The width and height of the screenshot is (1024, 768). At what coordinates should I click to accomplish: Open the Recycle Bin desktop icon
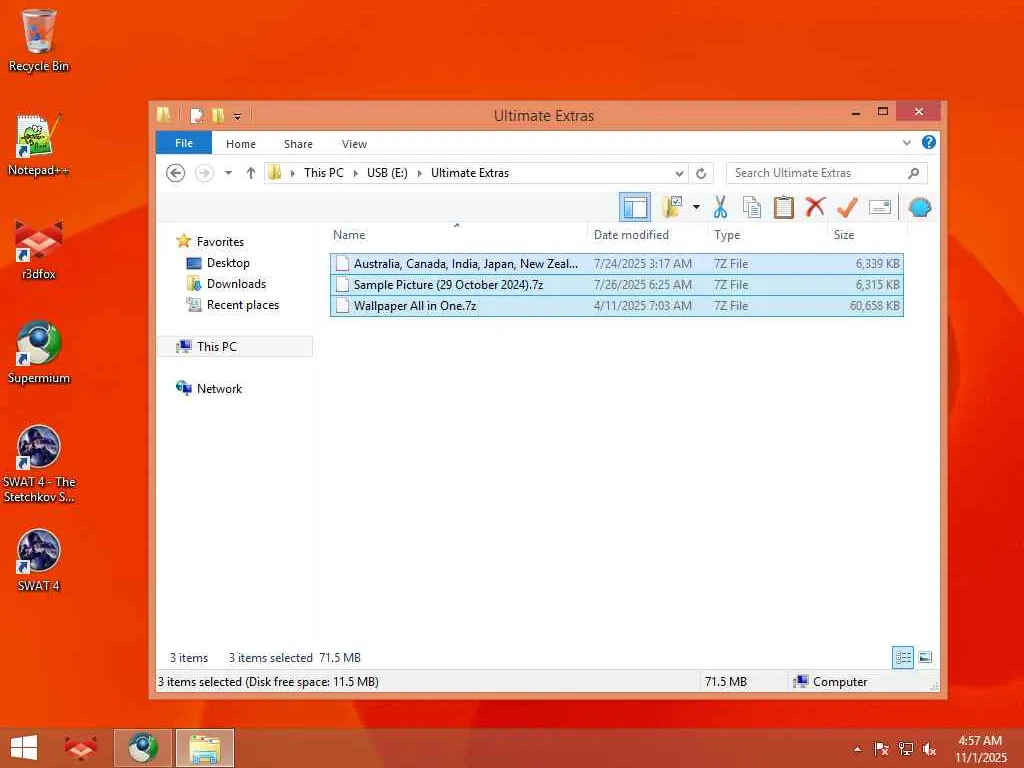(x=39, y=40)
